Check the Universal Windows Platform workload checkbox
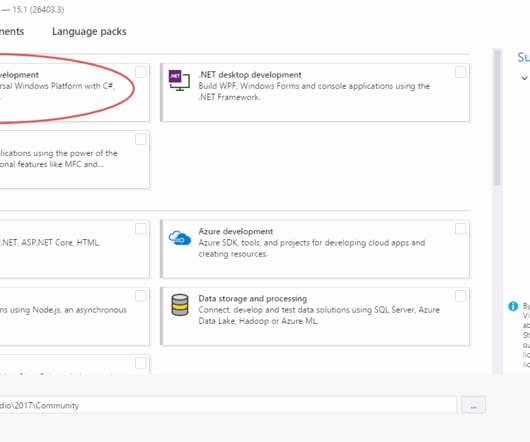530x442 pixels. click(140, 72)
